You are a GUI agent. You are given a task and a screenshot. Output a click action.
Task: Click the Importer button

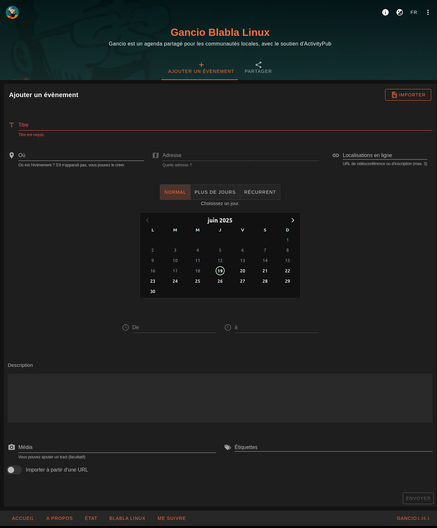pyautogui.click(x=408, y=95)
